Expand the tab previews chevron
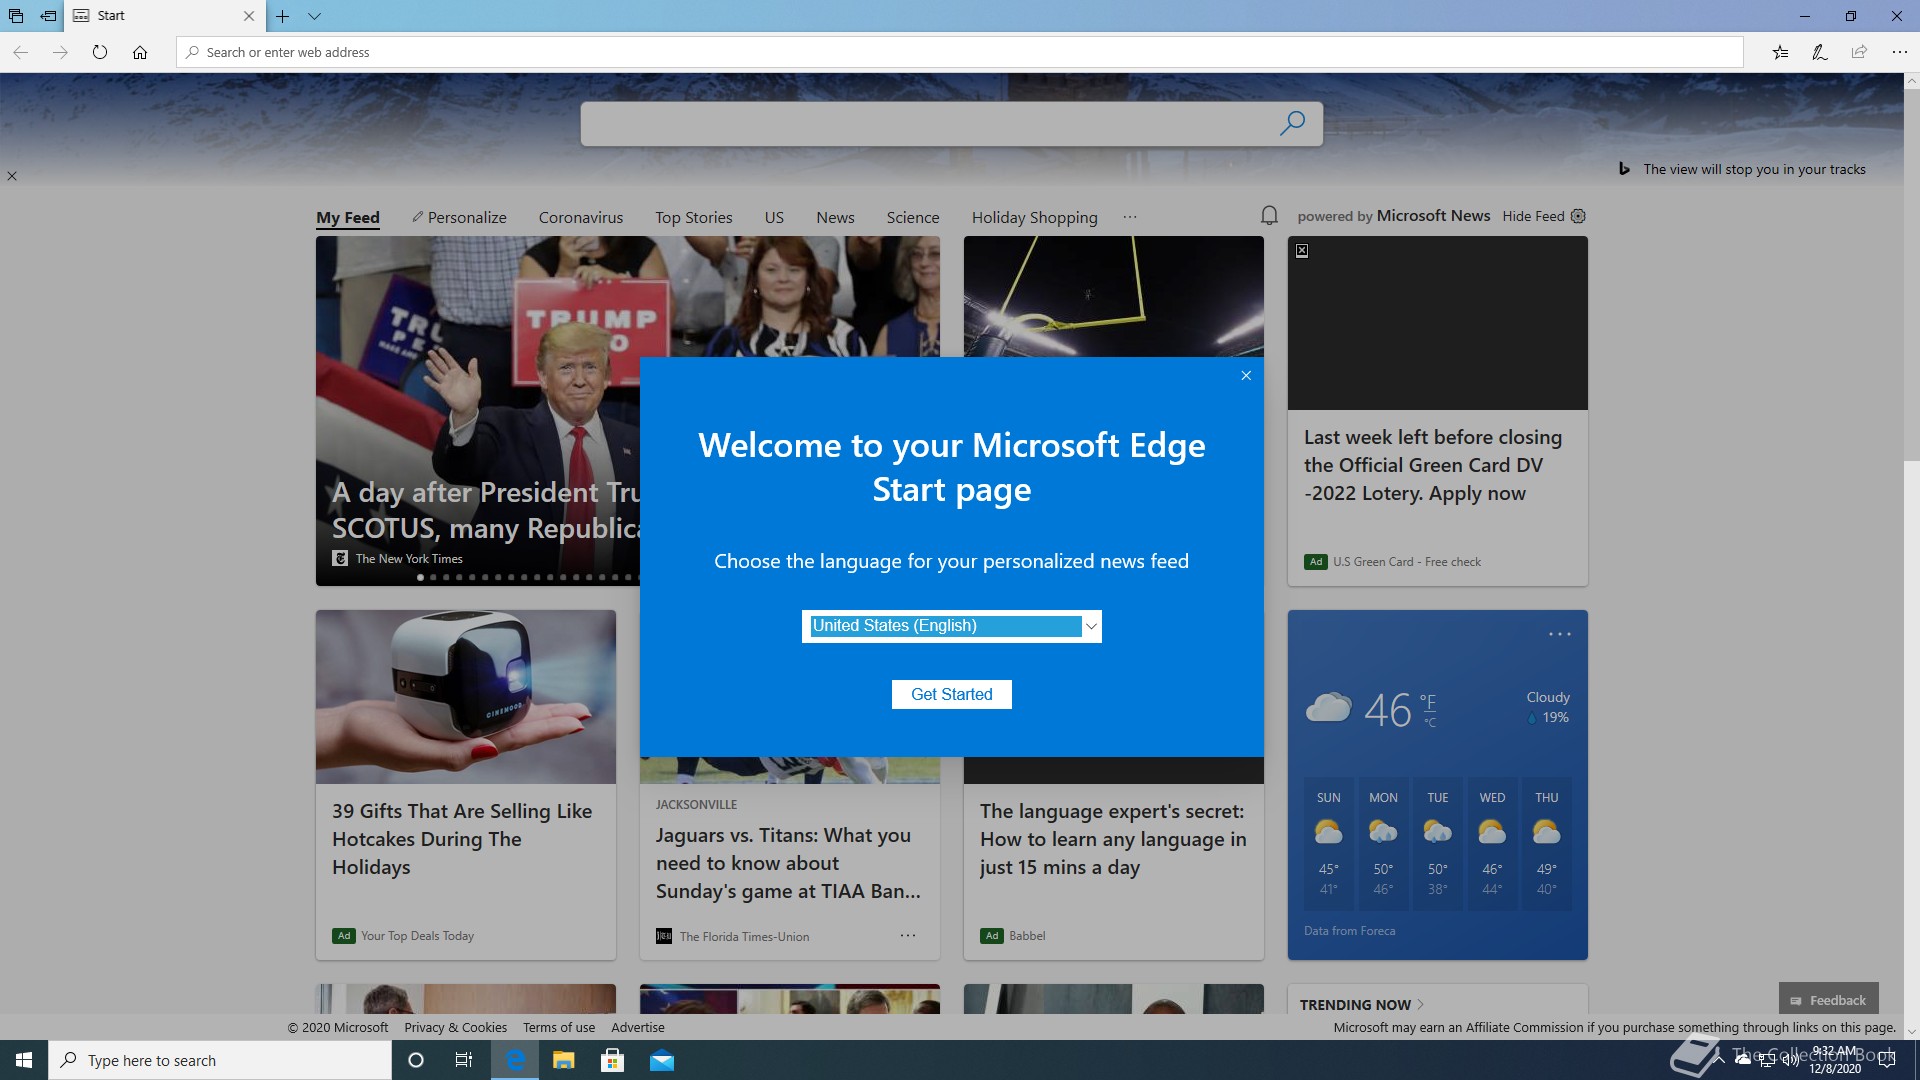Image resolution: width=1920 pixels, height=1080 pixels. pyautogui.click(x=314, y=16)
